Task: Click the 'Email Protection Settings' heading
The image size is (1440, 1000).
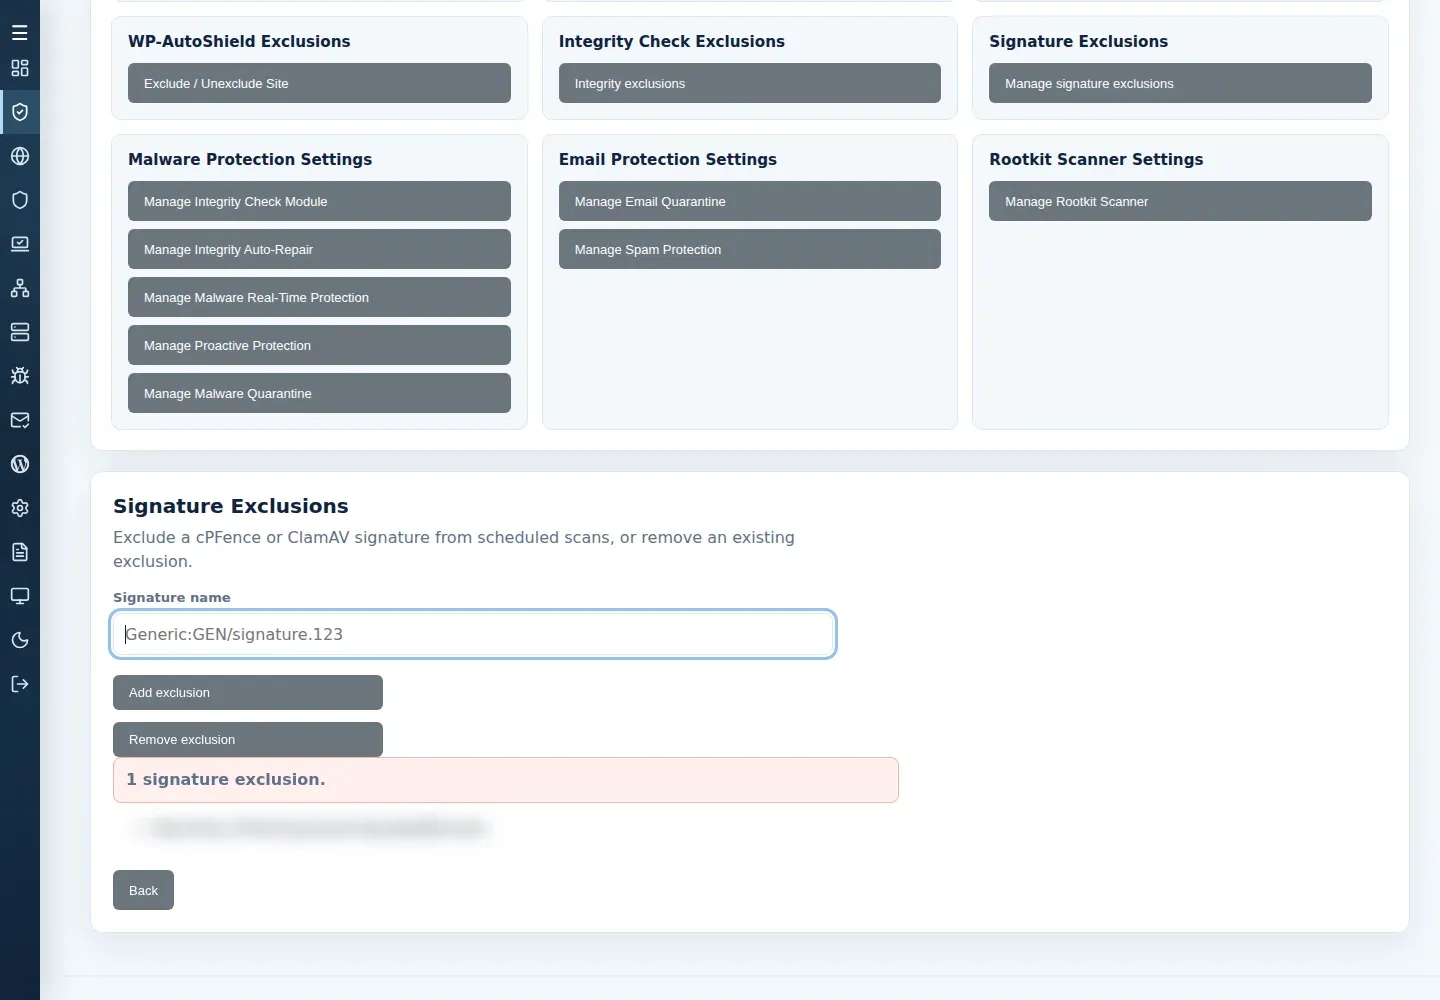Action: tap(668, 159)
